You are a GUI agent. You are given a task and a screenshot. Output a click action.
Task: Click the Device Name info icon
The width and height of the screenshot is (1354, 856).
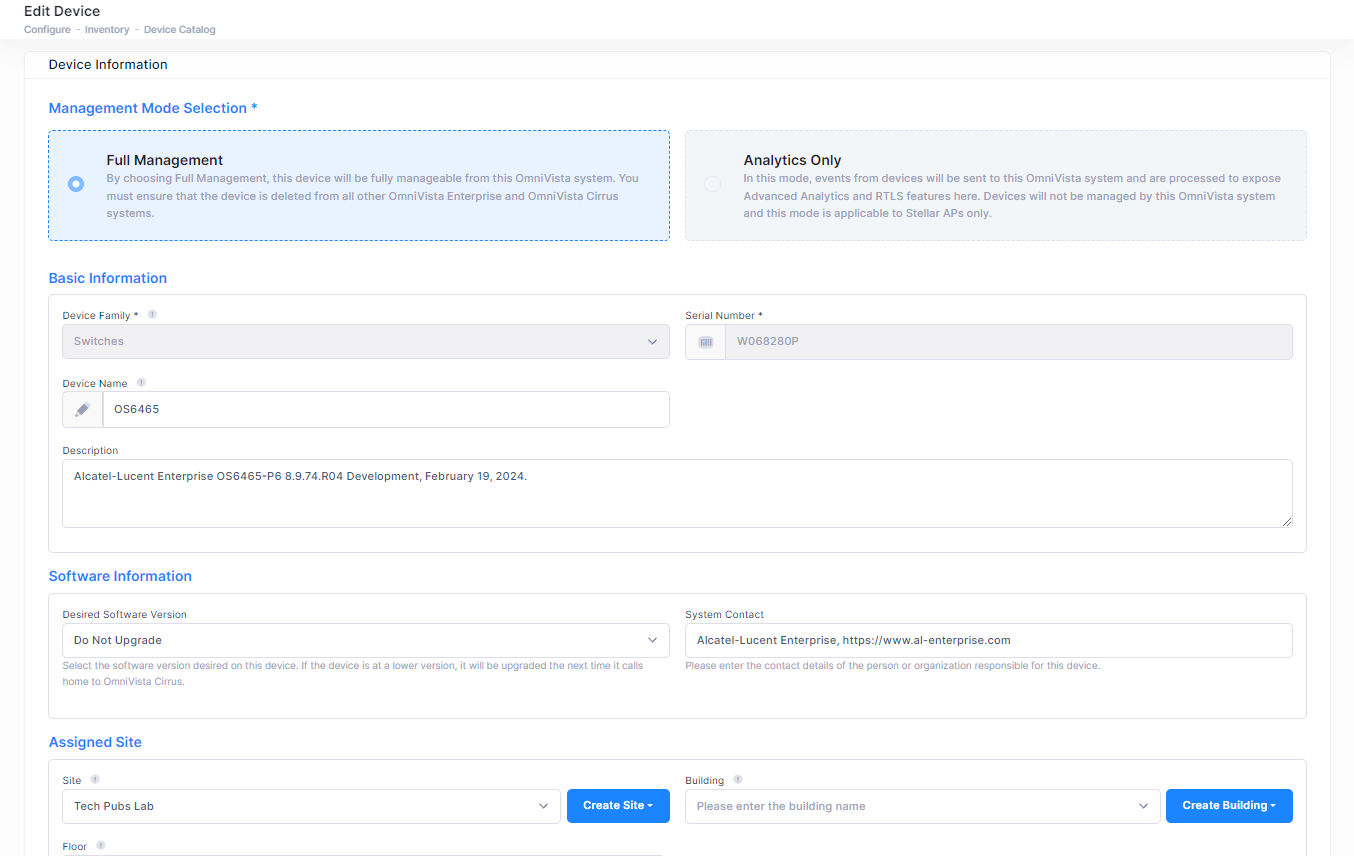[141, 382]
